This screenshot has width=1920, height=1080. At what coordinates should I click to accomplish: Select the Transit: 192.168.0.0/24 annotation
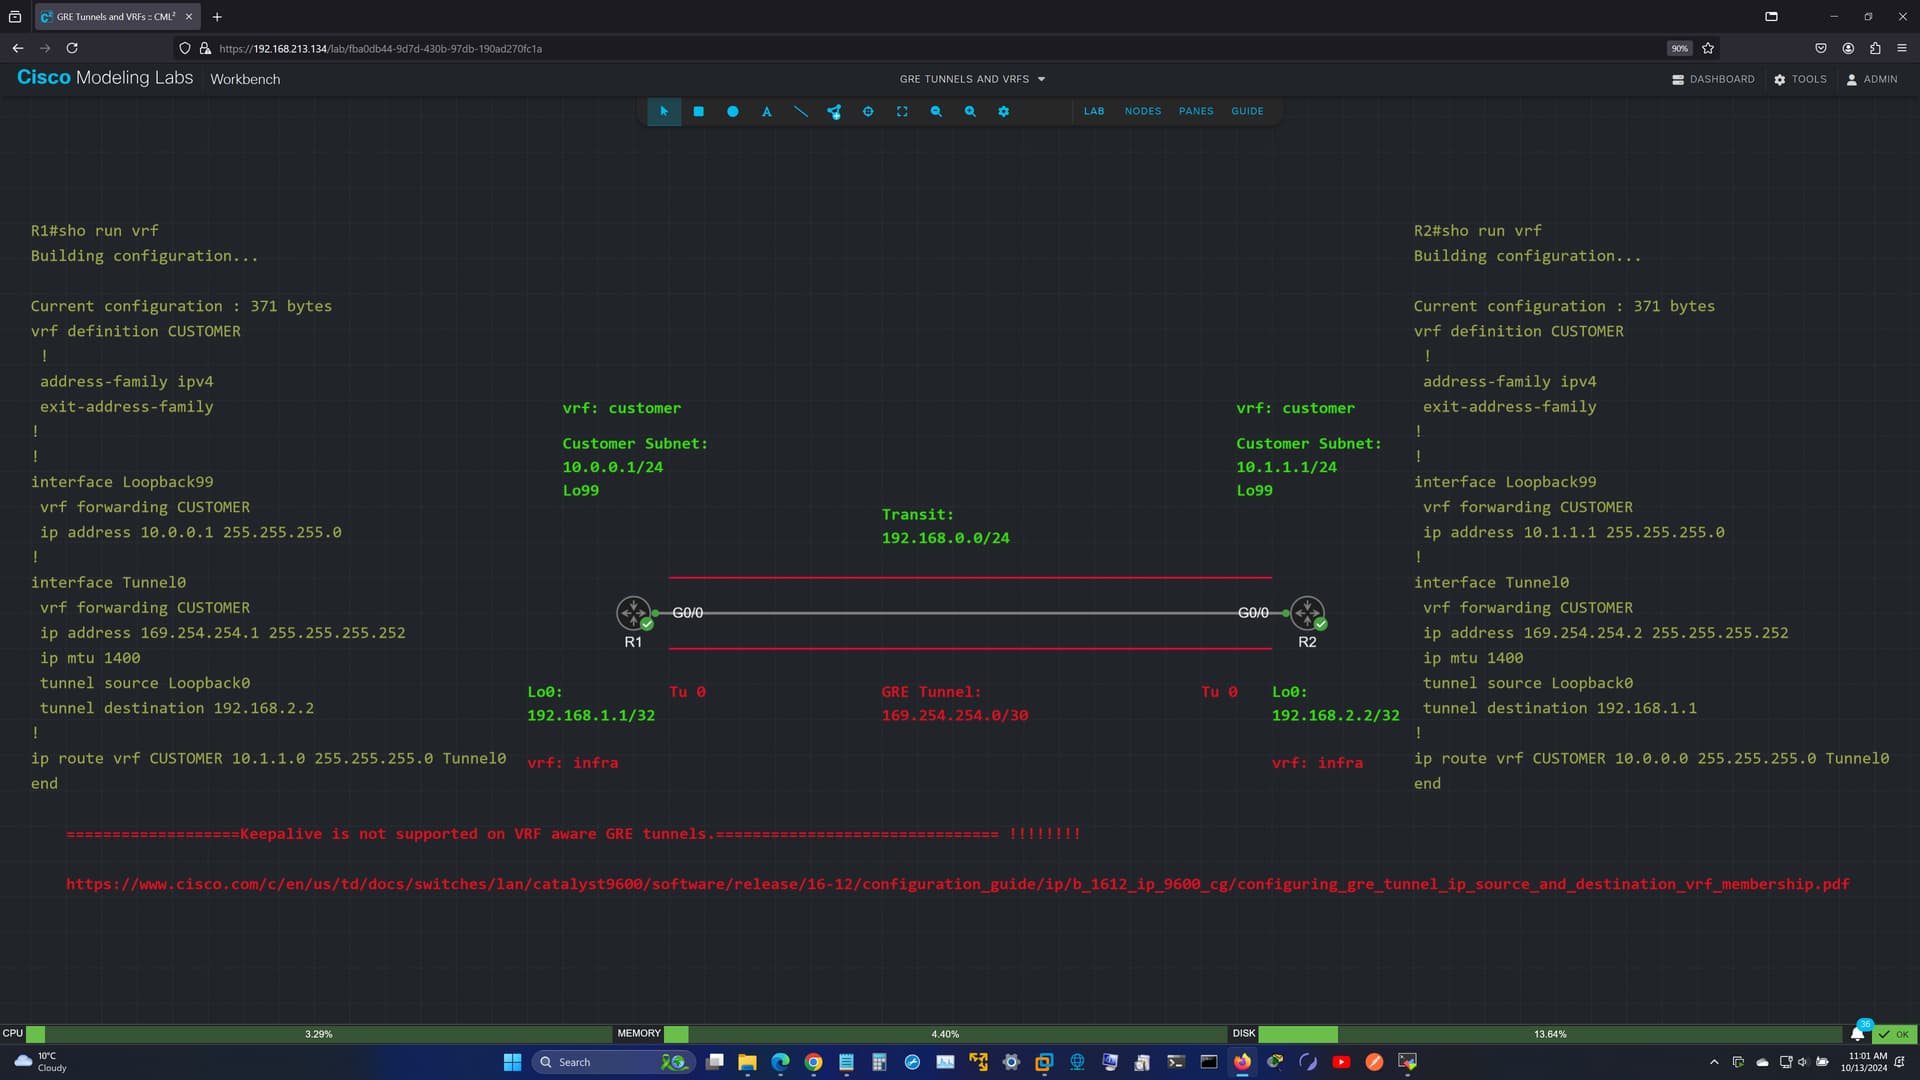[x=945, y=526]
